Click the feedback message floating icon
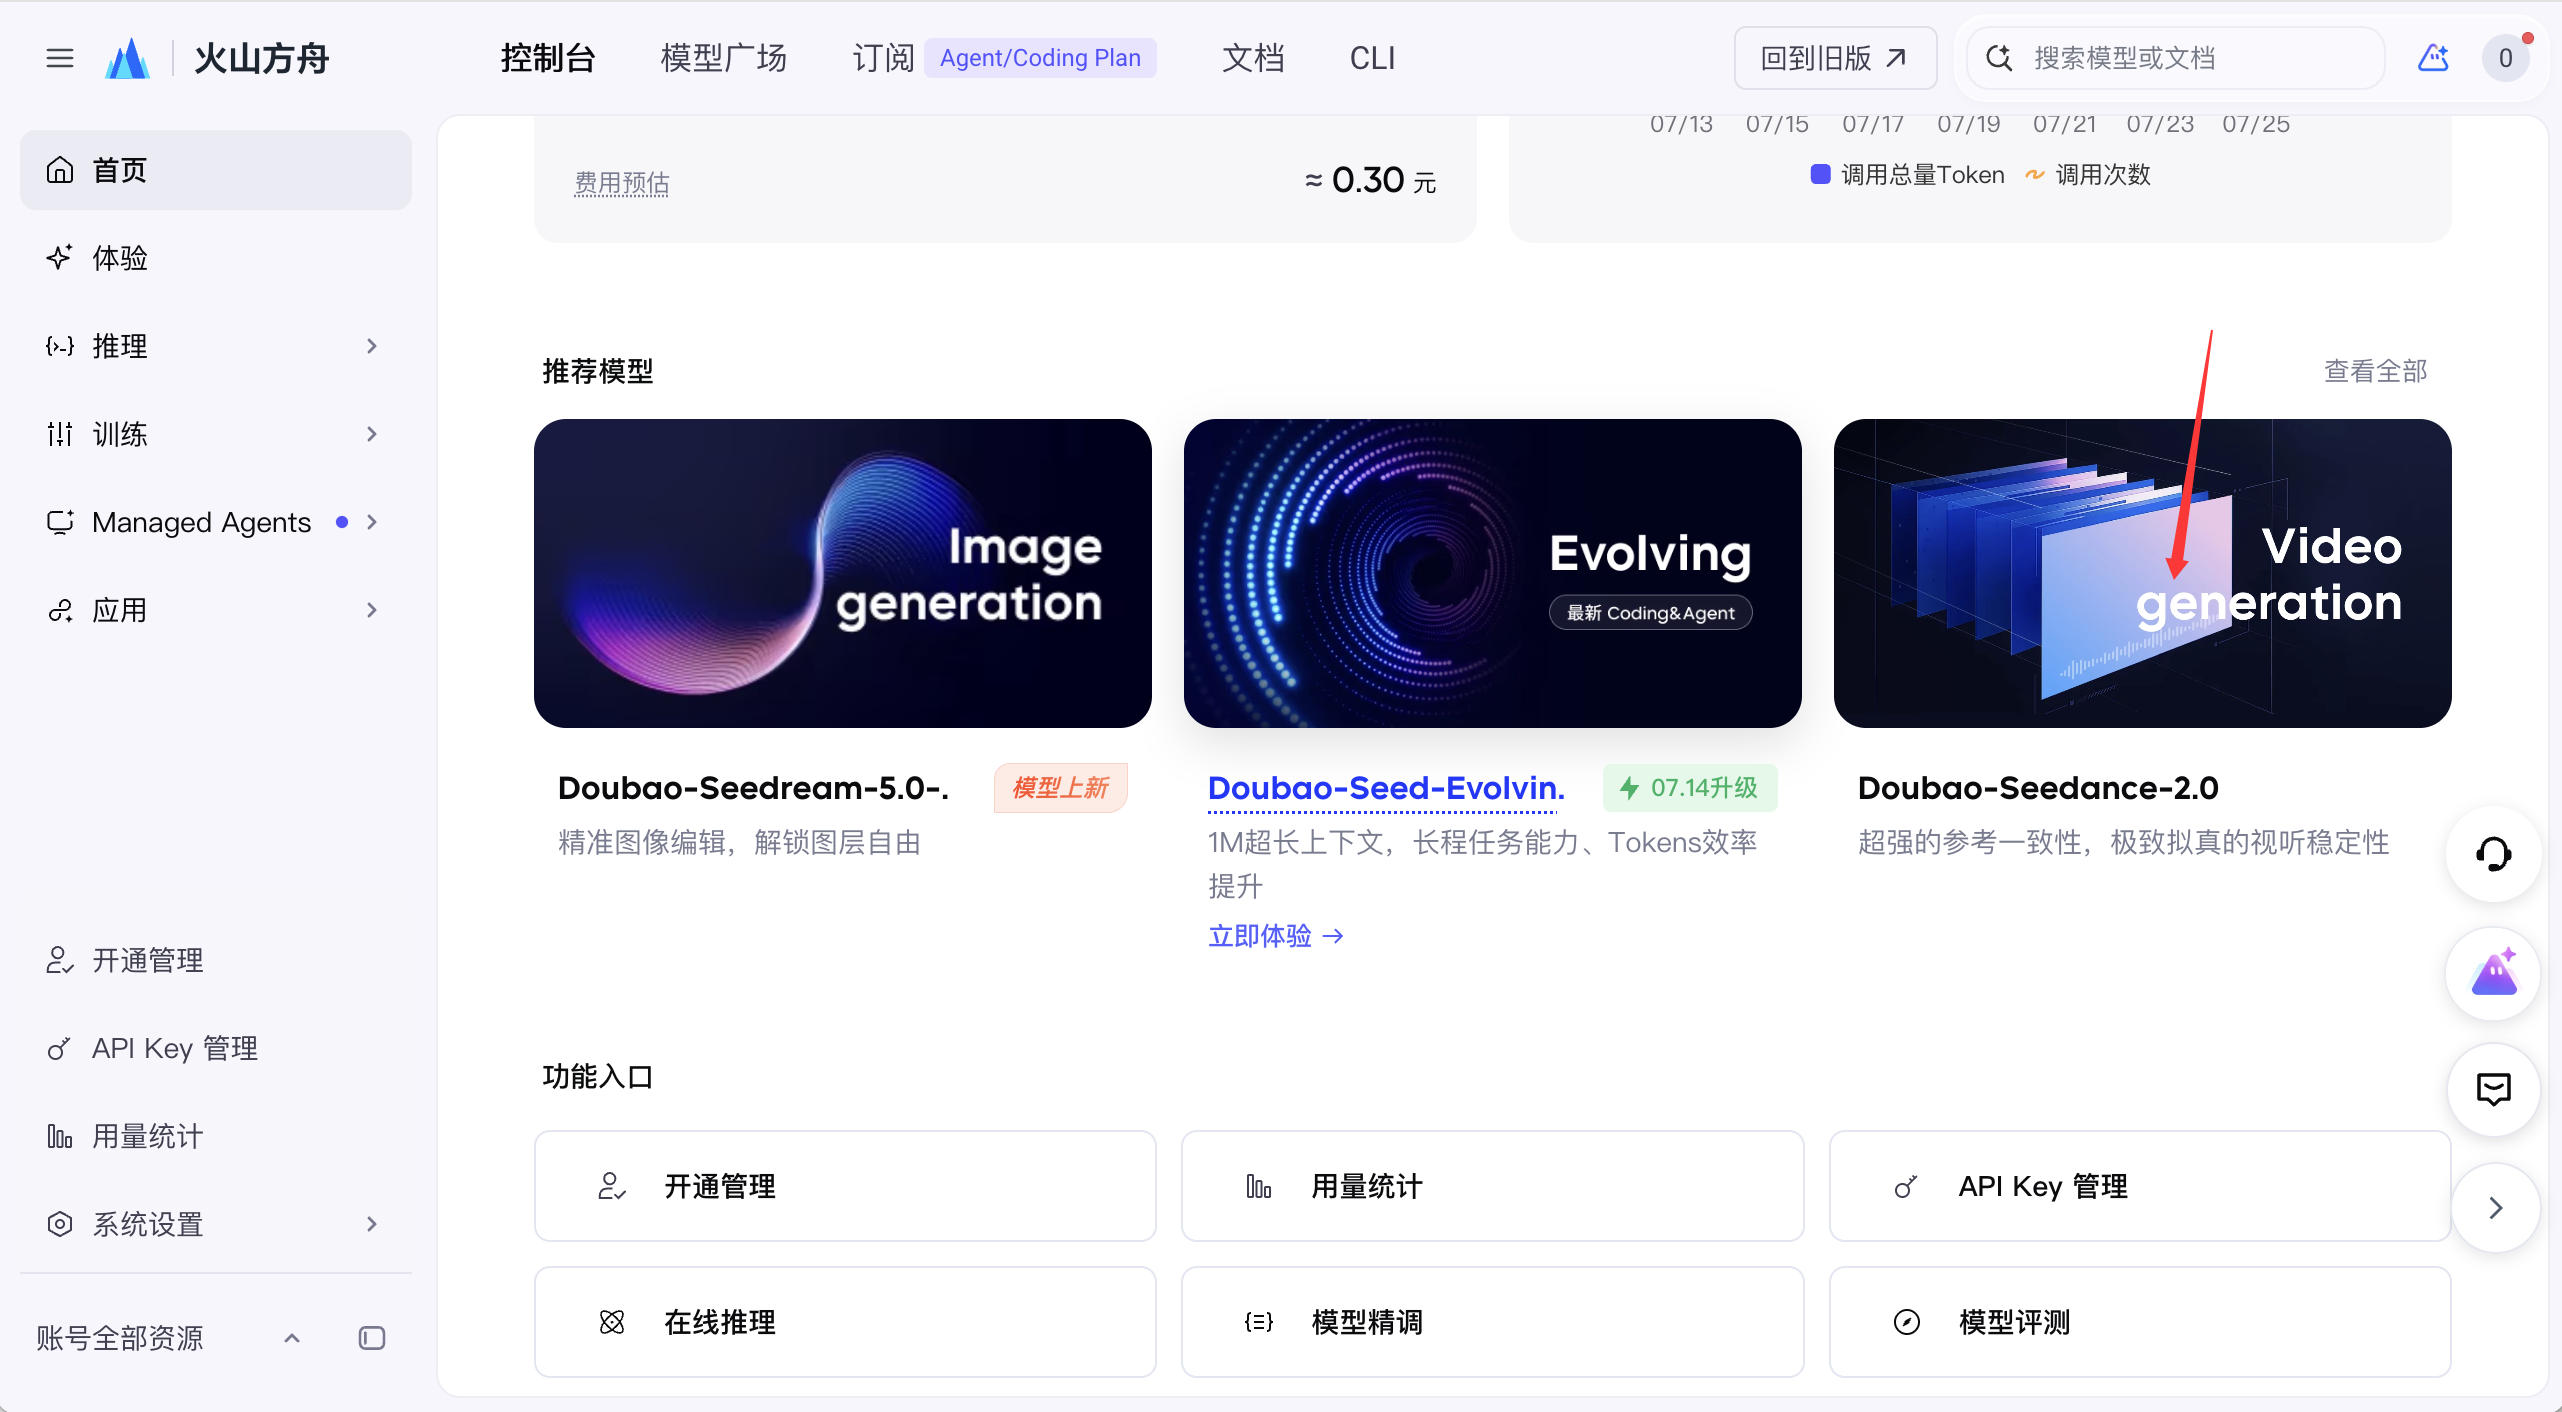The height and width of the screenshot is (1412, 2562). [x=2493, y=1089]
